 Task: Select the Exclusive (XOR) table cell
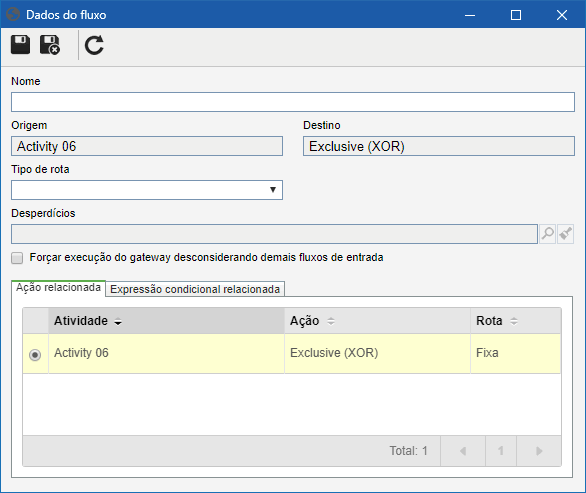(377, 353)
